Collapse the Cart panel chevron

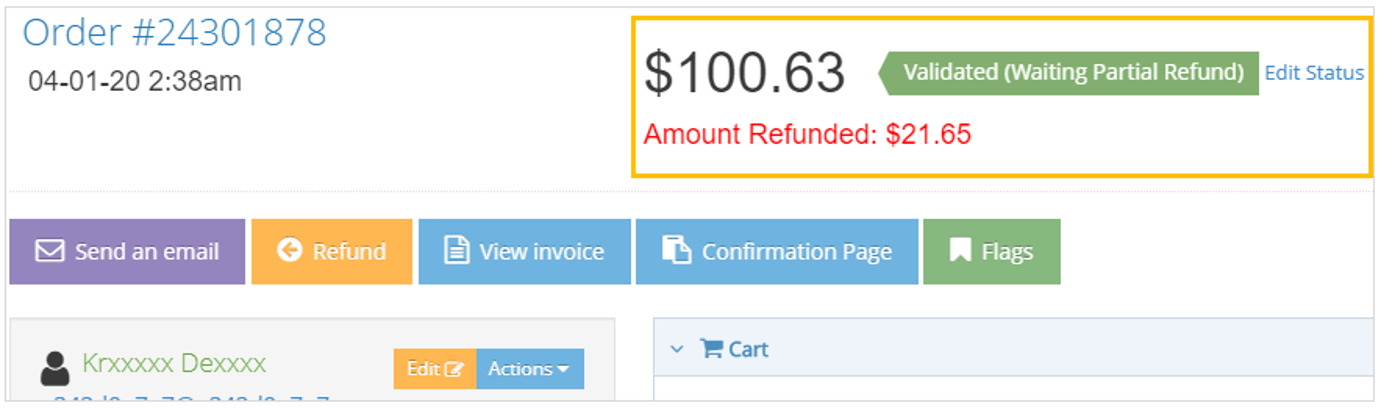677,349
